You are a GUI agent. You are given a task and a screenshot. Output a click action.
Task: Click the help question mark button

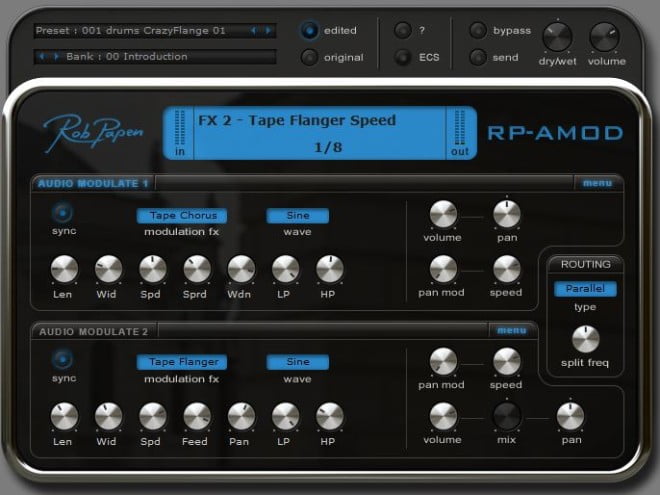coord(402,30)
